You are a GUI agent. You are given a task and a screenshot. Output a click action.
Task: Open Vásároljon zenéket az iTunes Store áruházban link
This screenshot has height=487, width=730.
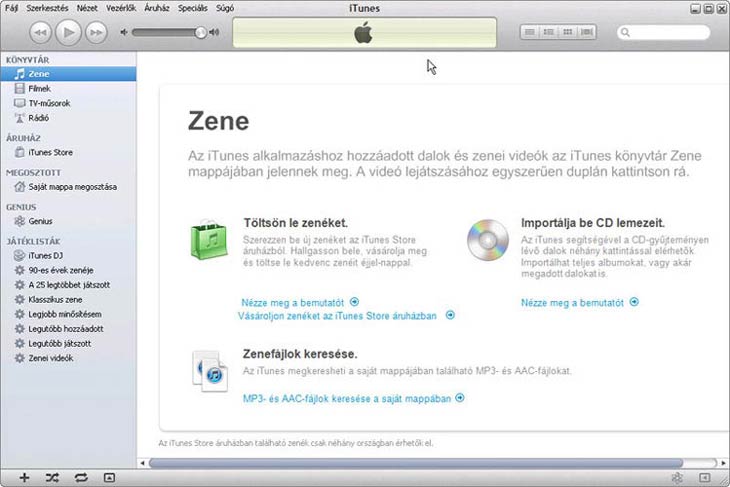pyautogui.click(x=337, y=316)
